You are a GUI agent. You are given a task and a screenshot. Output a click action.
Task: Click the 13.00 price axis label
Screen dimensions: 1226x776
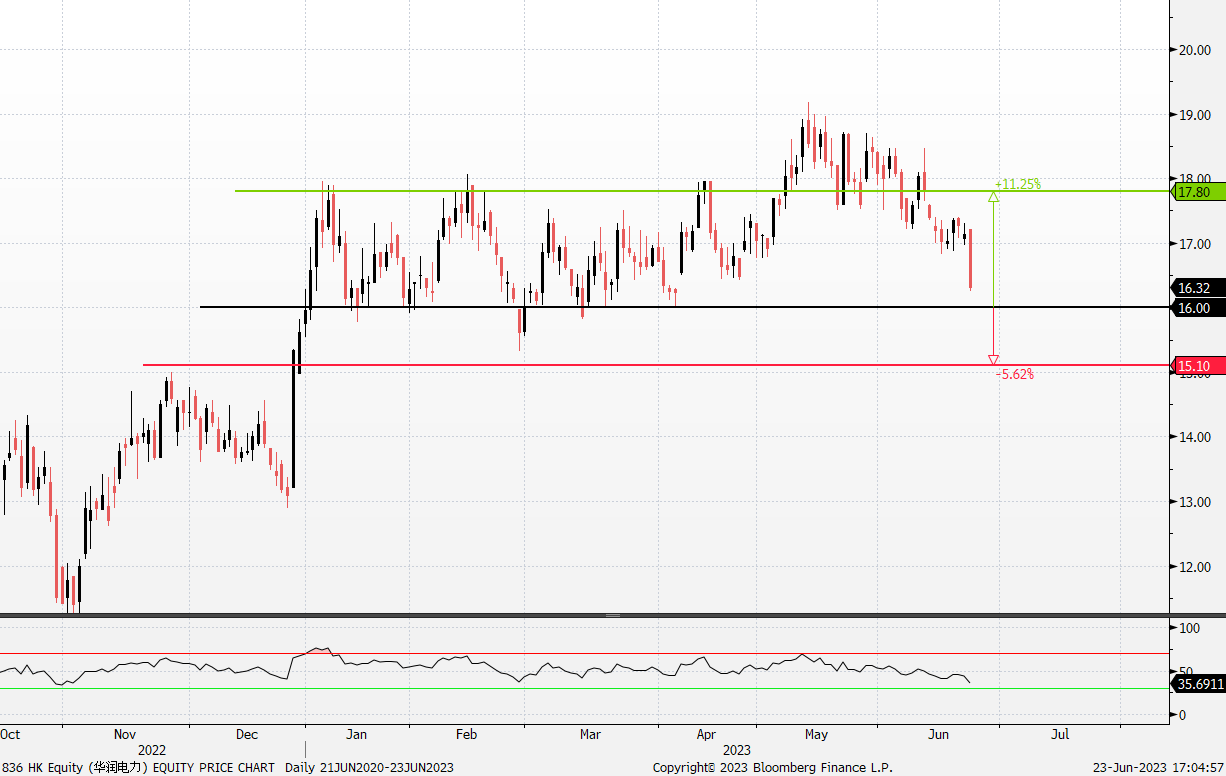click(1195, 502)
